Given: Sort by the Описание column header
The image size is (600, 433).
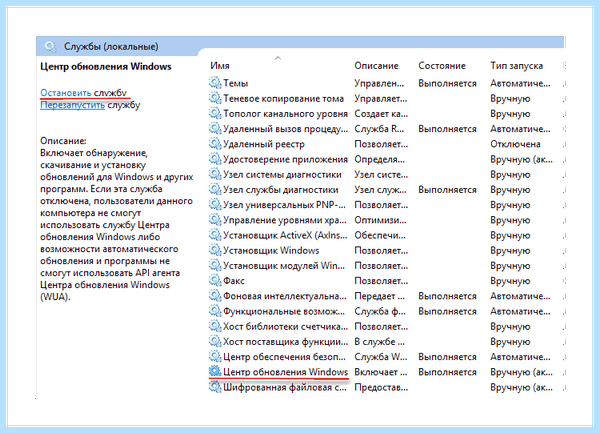Looking at the screenshot, I should 376,66.
